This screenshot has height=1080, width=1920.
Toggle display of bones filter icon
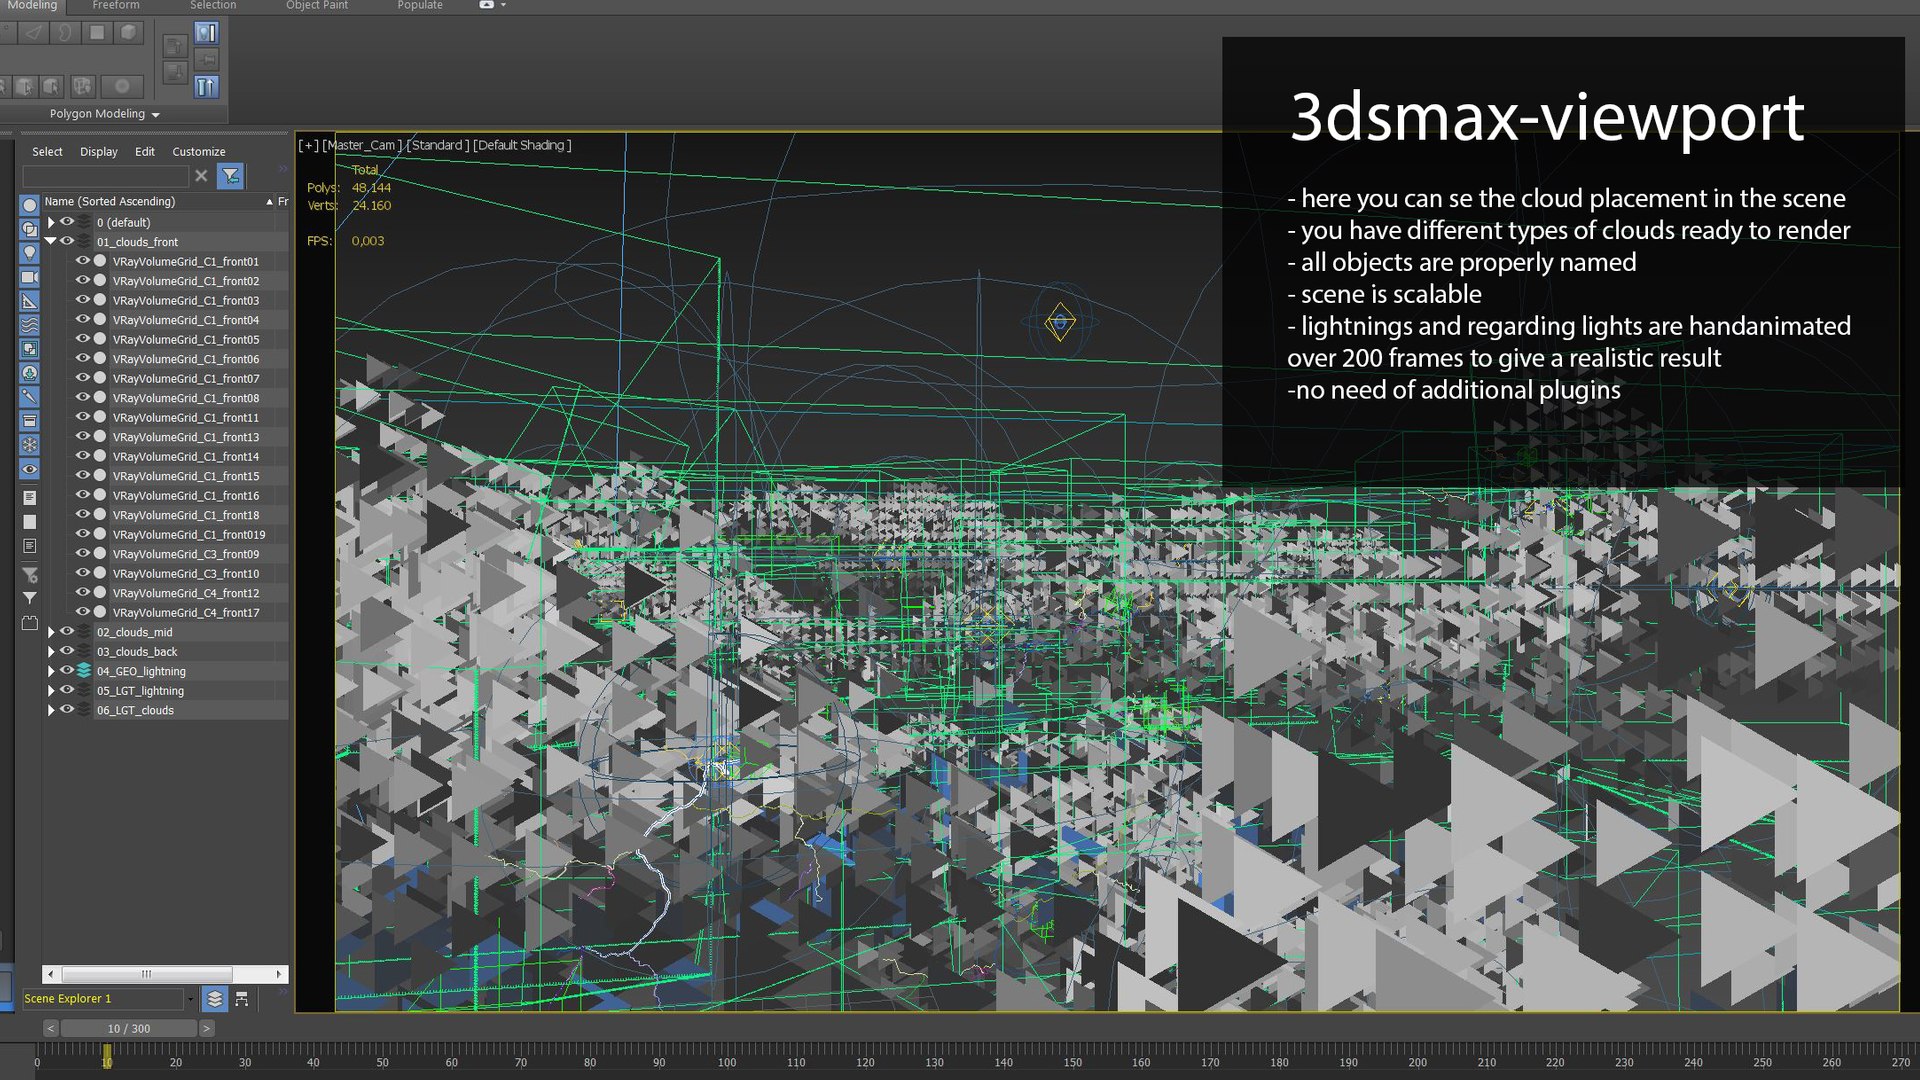30,397
